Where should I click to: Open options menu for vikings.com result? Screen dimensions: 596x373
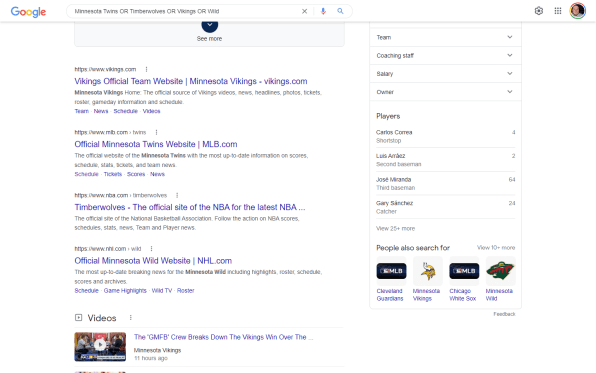coord(146,69)
